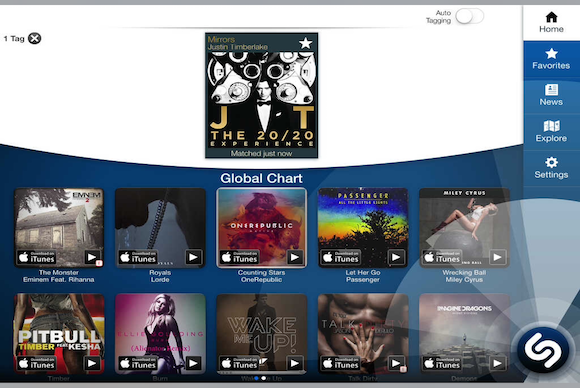Enable the Auto Tagging switch
The image size is (580, 388).
469,17
